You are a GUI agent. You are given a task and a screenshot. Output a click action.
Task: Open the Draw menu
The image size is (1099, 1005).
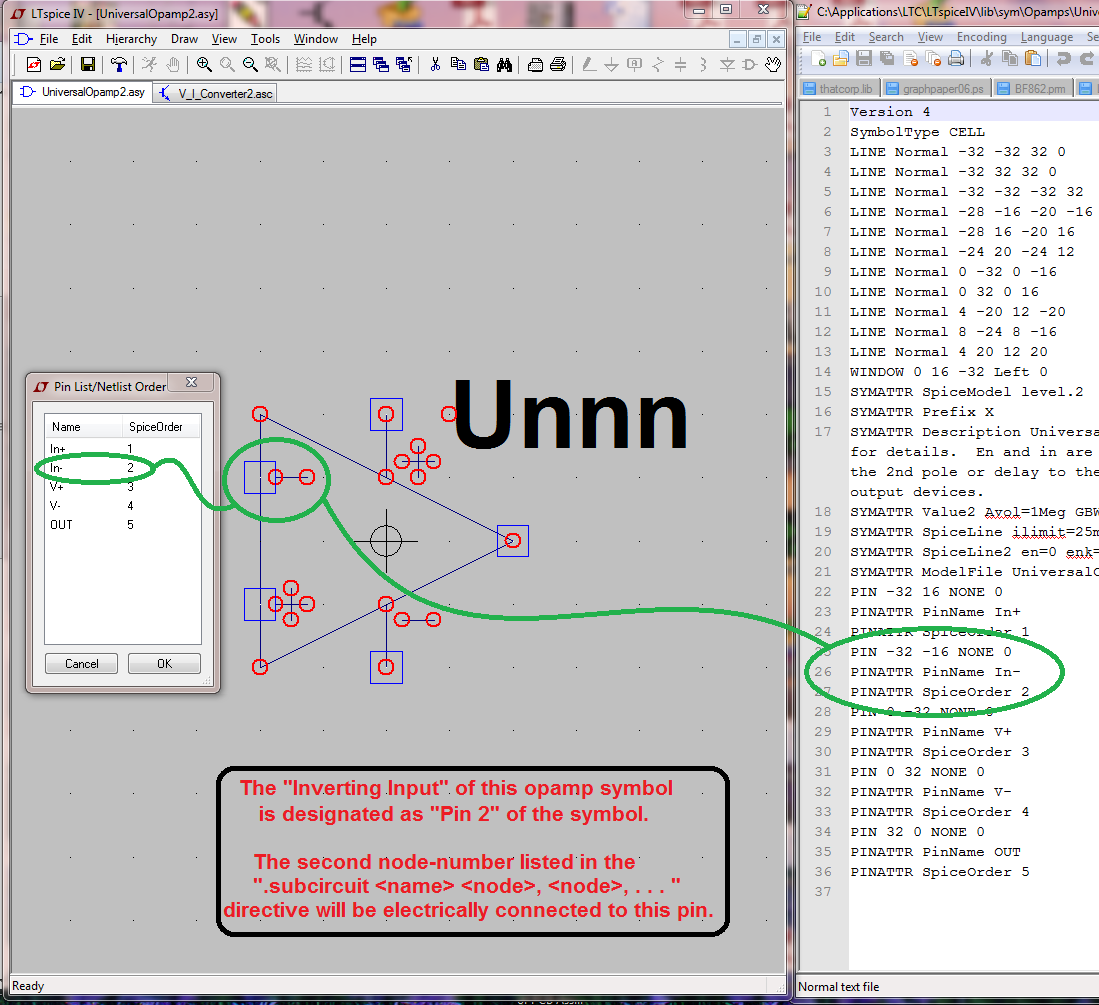184,39
